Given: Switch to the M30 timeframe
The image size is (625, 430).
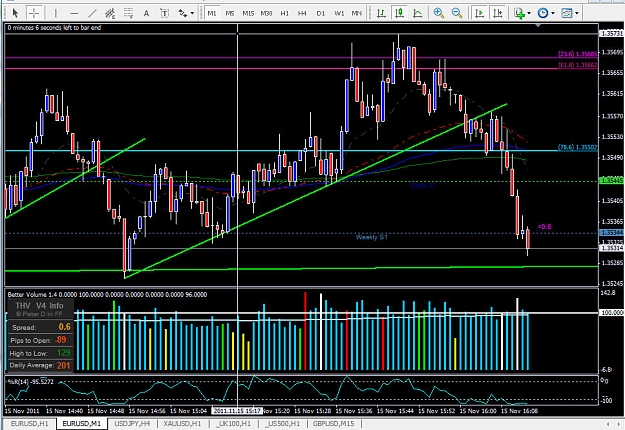Looking at the screenshot, I should pyautogui.click(x=266, y=13).
